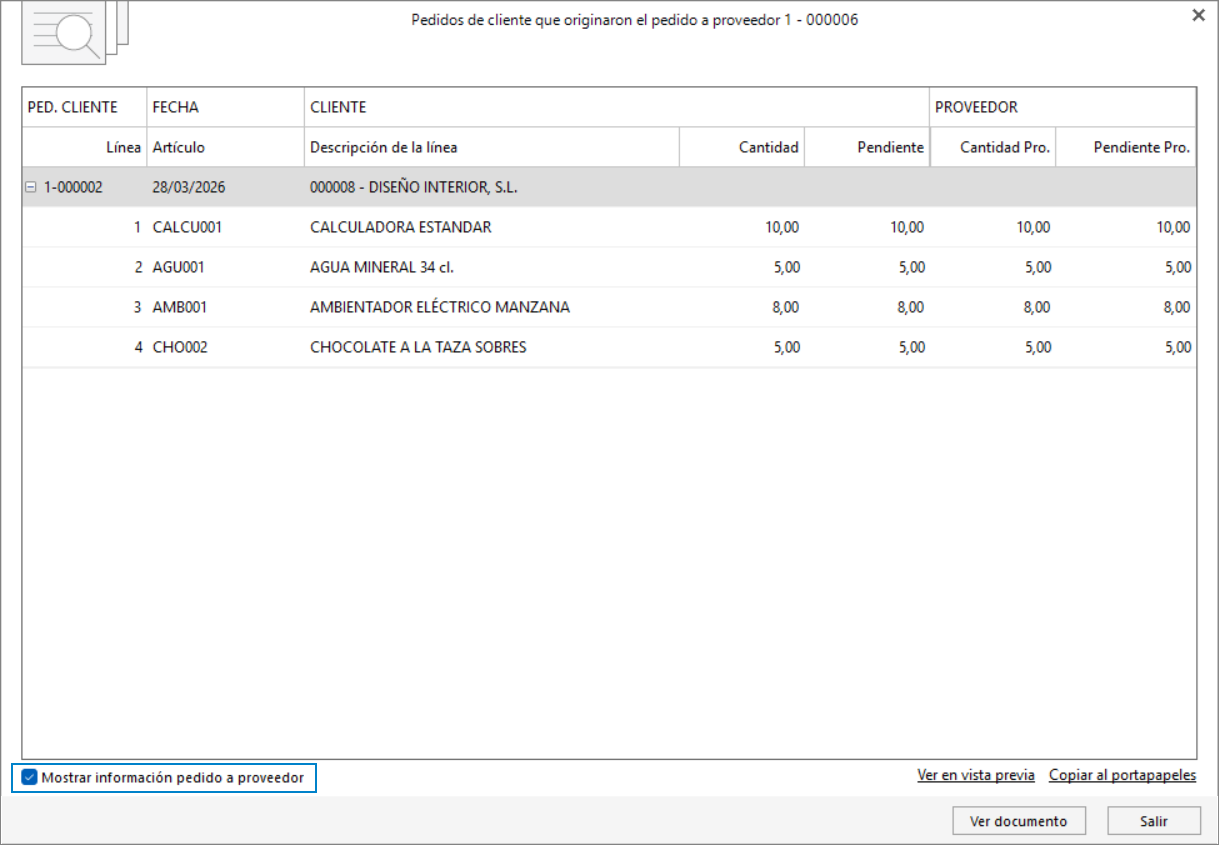Viewport: 1219px width, 845px height.
Task: Uncheck Mostrar información pedido a proveedor
Action: (29, 778)
